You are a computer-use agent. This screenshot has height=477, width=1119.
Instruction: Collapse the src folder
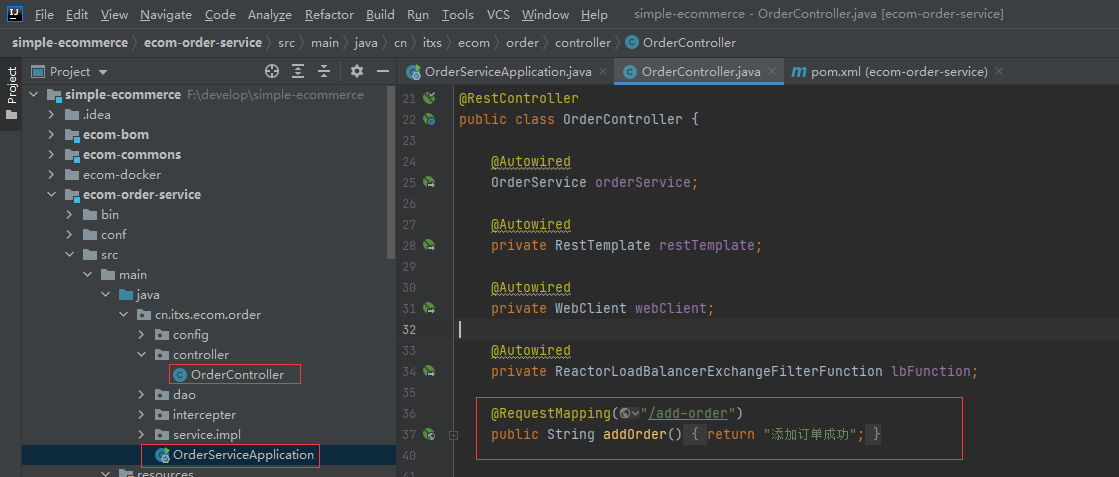pyautogui.click(x=69, y=255)
